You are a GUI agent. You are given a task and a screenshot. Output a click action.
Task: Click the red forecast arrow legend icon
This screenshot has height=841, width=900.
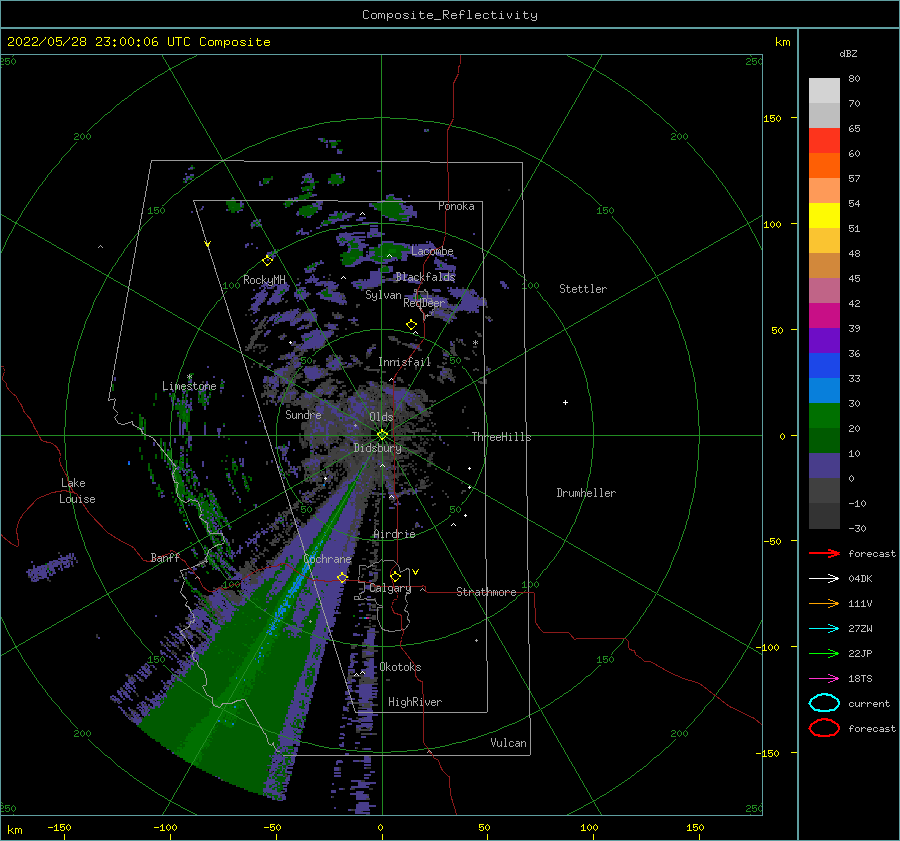click(824, 553)
